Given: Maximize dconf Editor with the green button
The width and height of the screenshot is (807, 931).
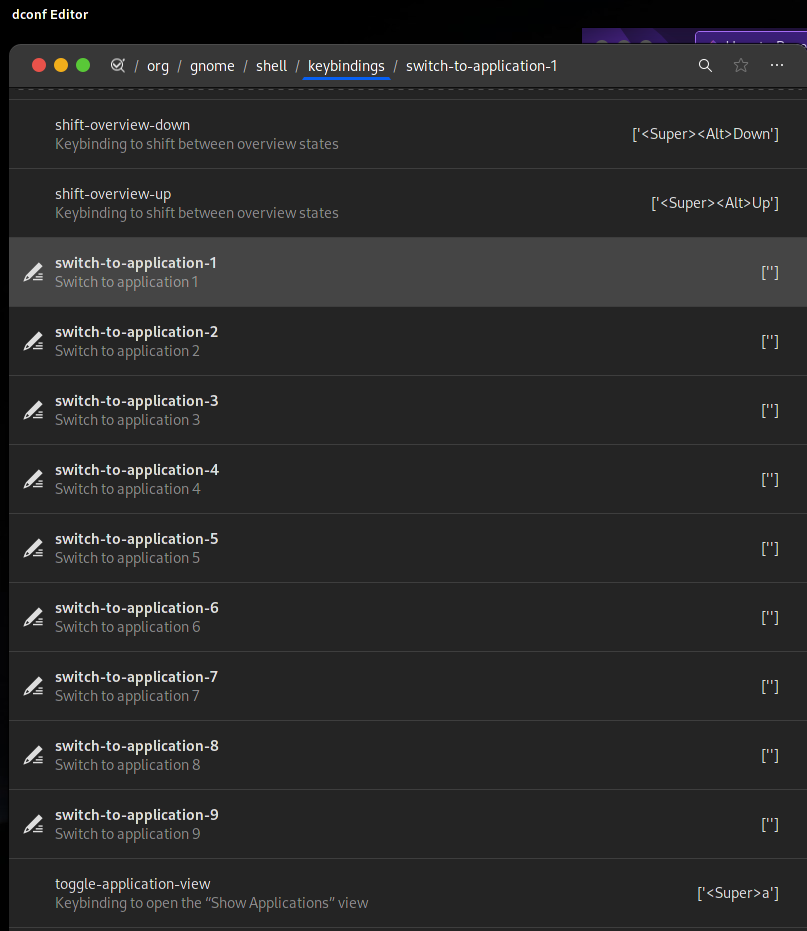Looking at the screenshot, I should (83, 65).
